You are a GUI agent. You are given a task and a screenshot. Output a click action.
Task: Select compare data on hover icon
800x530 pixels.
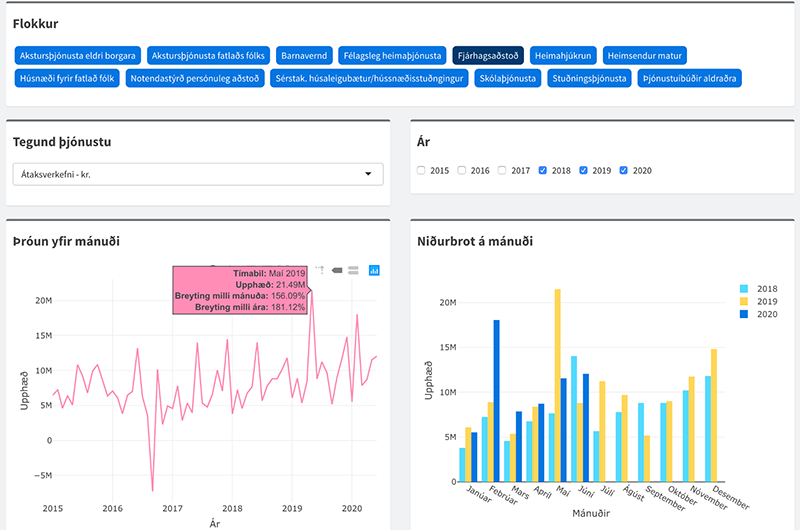(x=353, y=270)
